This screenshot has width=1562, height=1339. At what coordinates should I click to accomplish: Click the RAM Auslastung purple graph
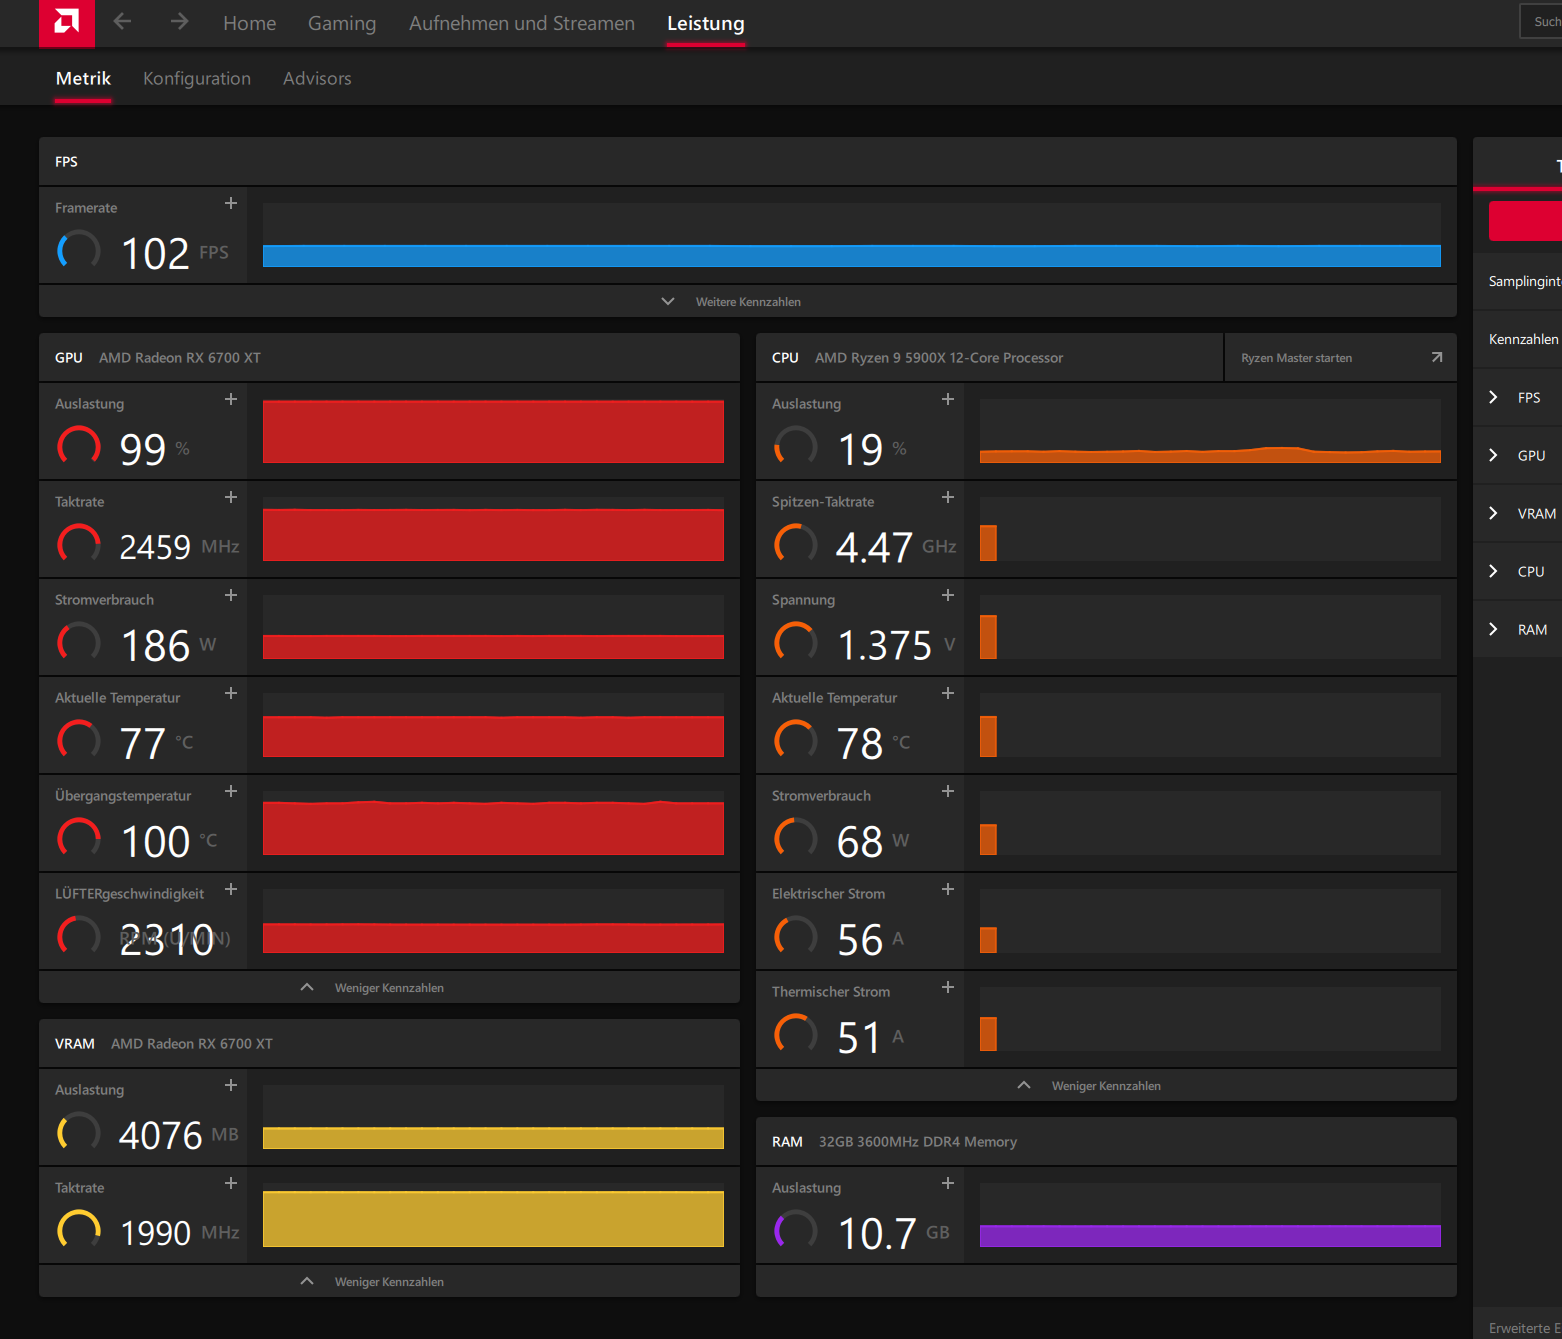click(x=1210, y=1215)
